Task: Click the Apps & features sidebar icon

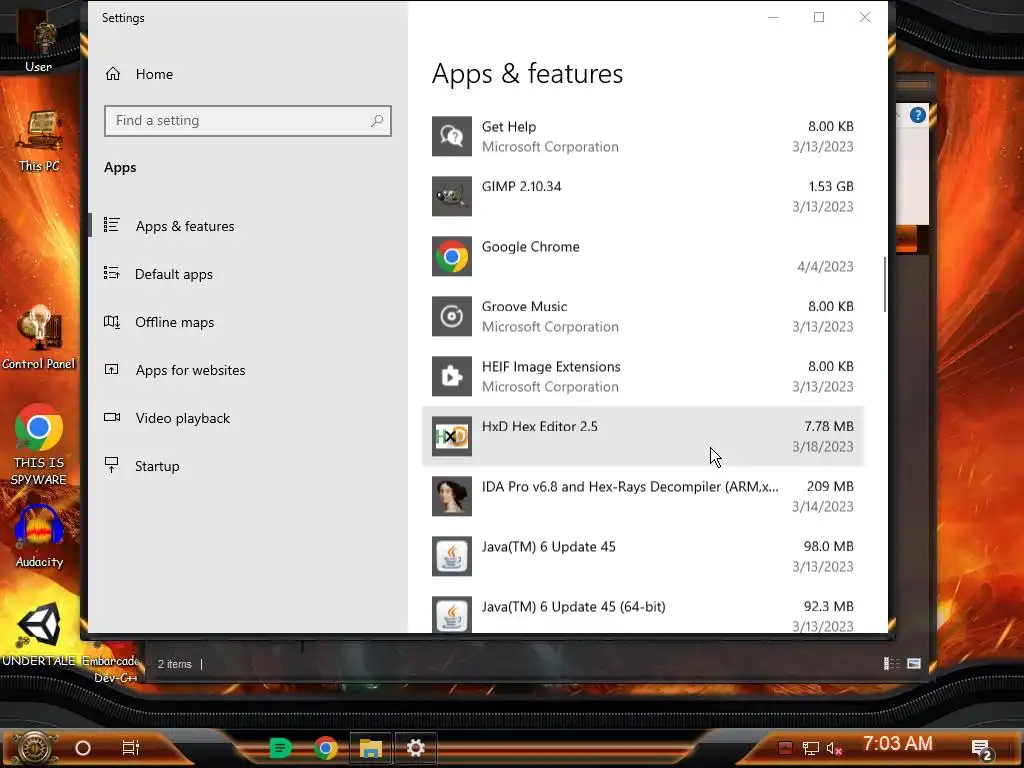Action: (112, 225)
